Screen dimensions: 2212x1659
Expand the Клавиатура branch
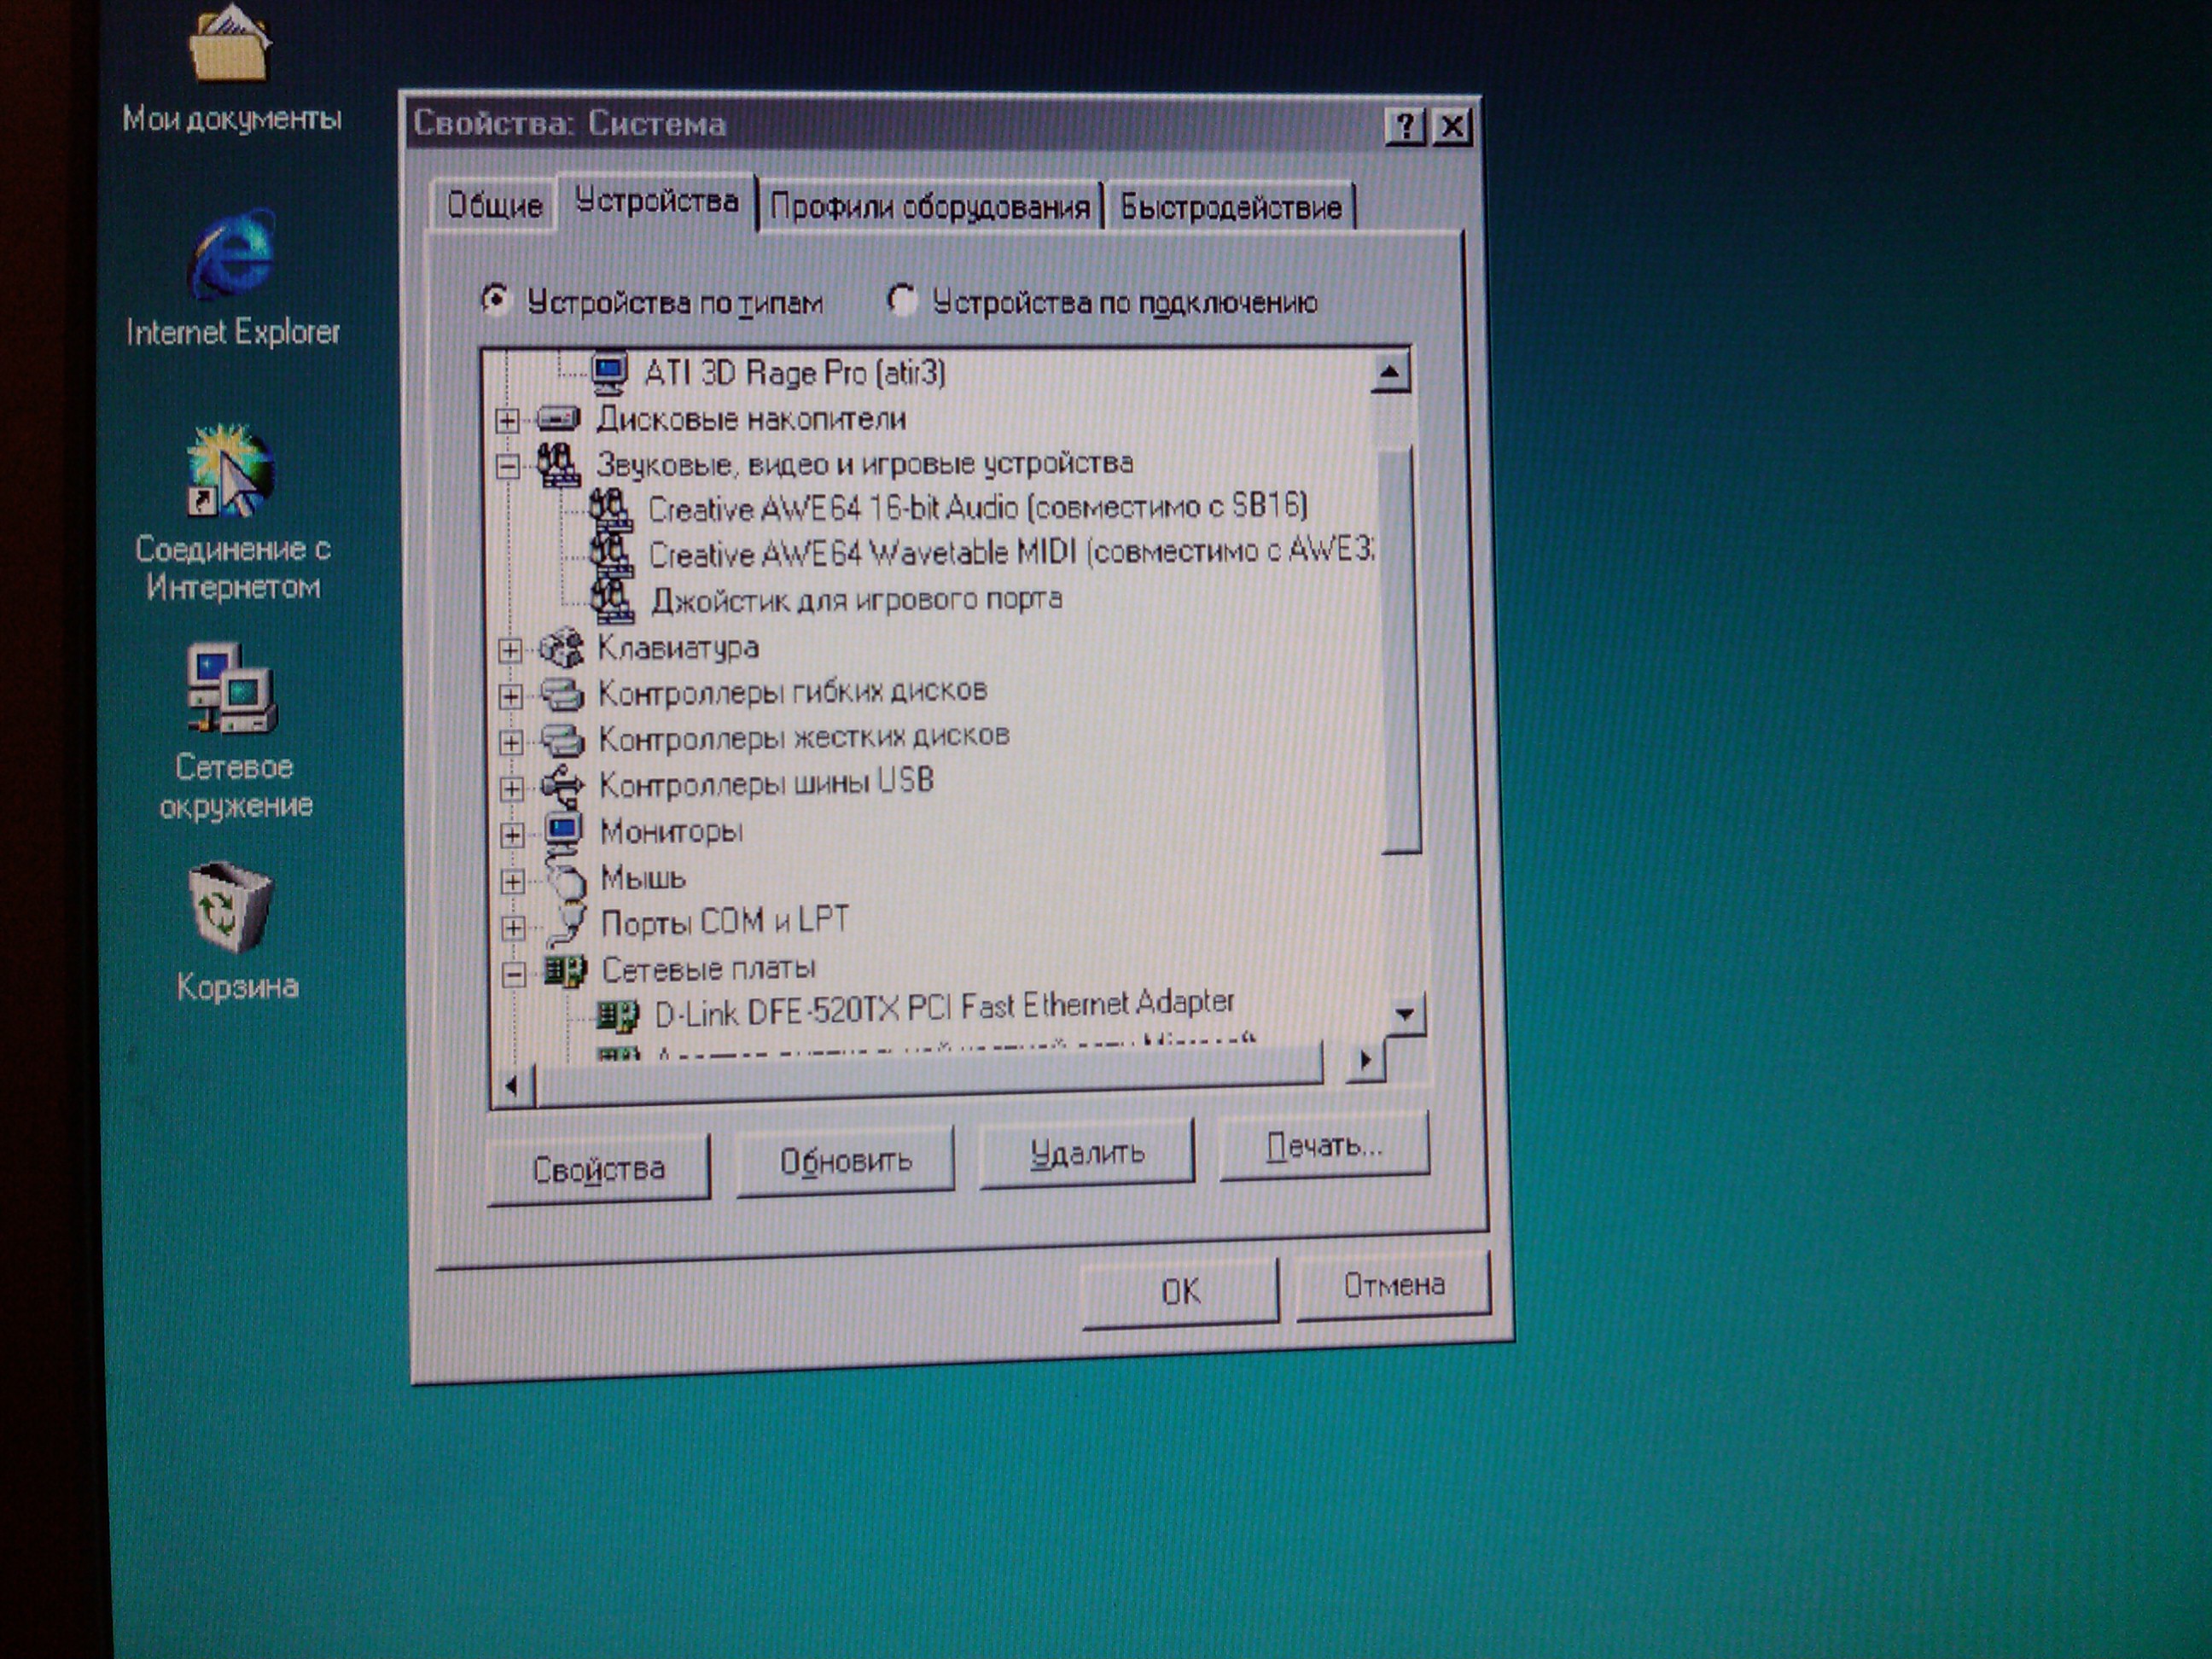click(x=510, y=651)
